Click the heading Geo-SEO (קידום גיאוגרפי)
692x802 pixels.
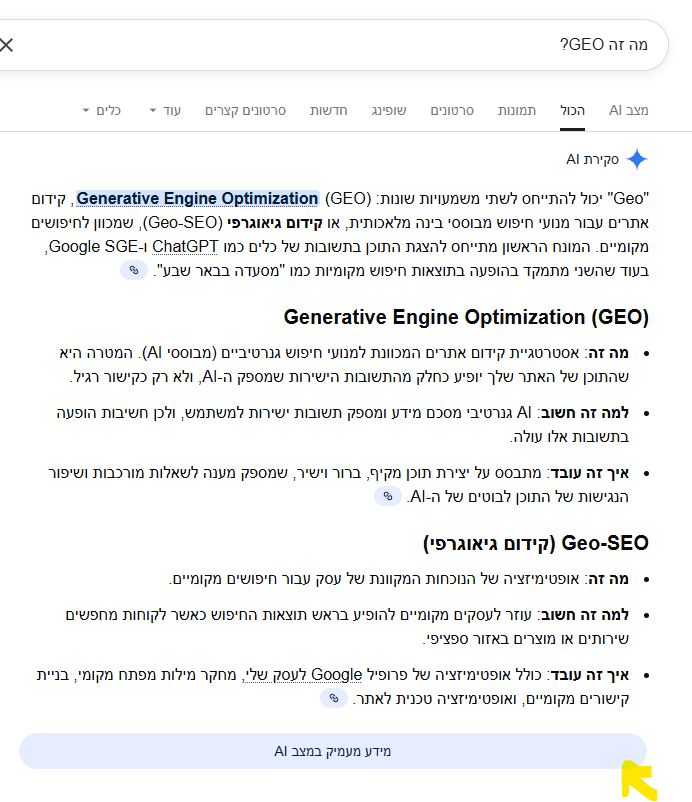click(x=536, y=543)
